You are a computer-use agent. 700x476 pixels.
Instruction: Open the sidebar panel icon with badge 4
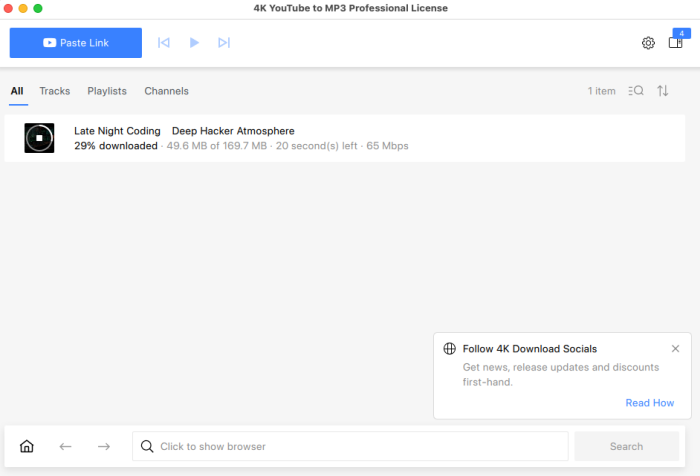pos(676,42)
